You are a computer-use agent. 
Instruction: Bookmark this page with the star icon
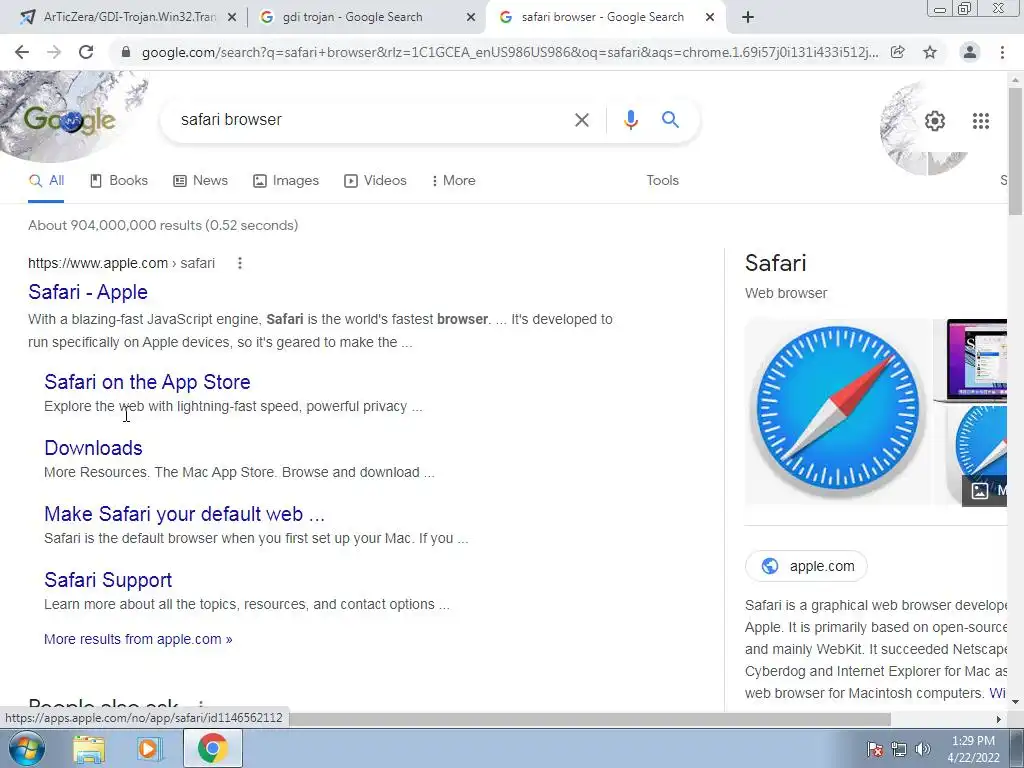[930, 52]
